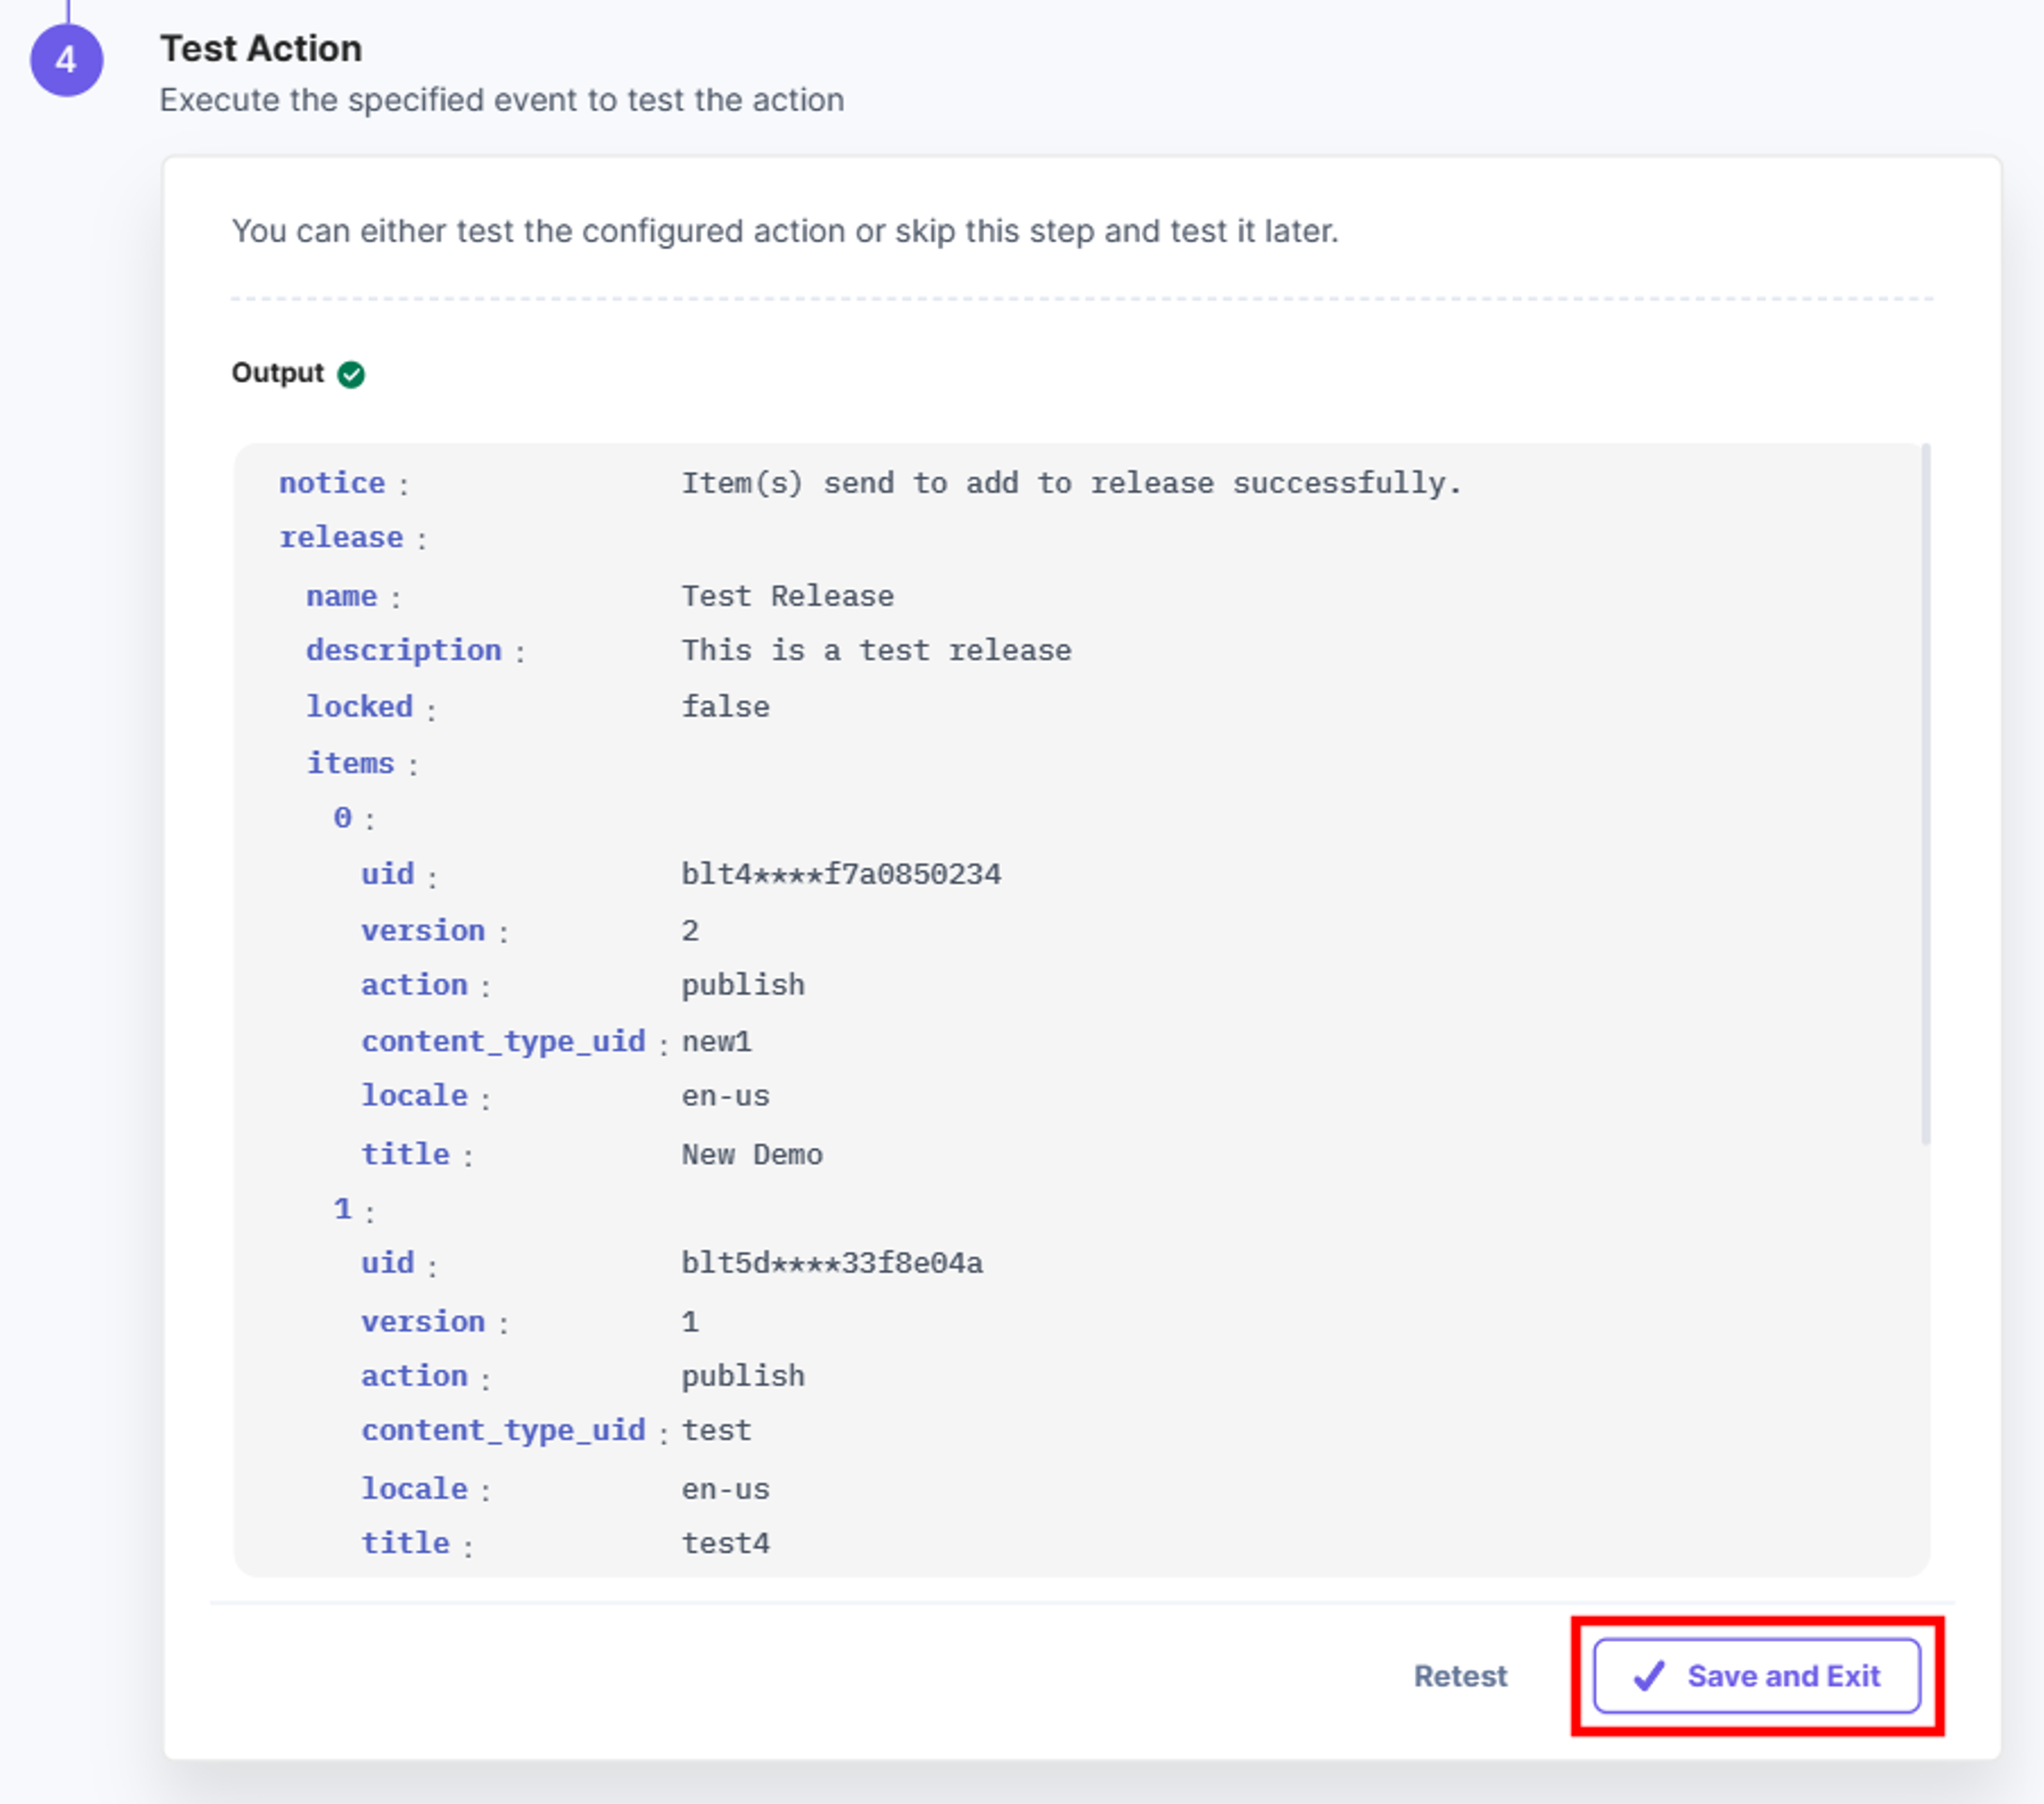2044x1804 pixels.
Task: Click the 'items' key
Action: coord(350,763)
